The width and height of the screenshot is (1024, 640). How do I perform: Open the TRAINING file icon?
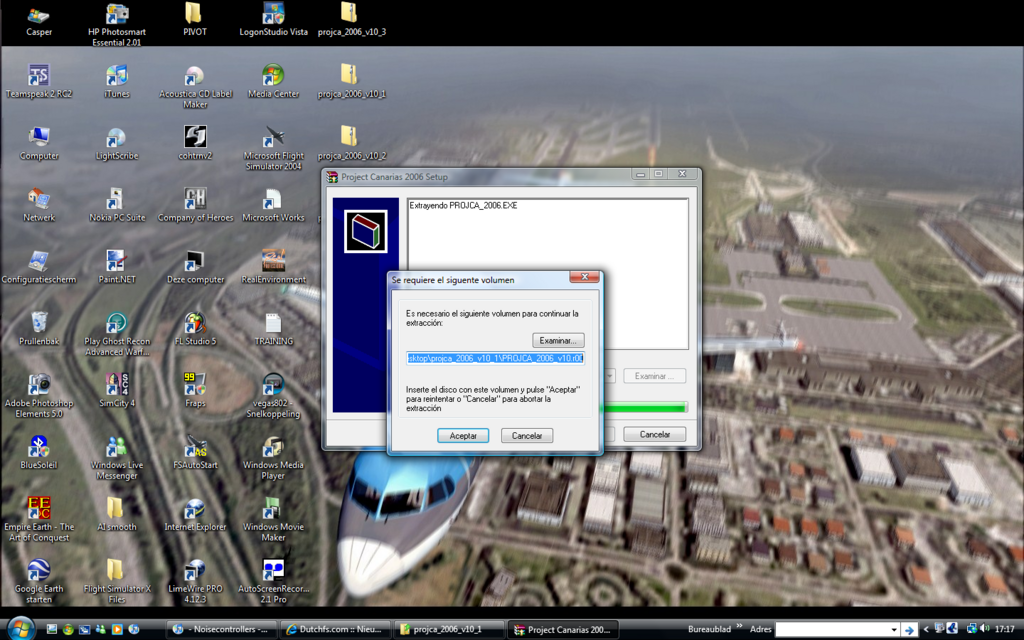[x=273, y=328]
